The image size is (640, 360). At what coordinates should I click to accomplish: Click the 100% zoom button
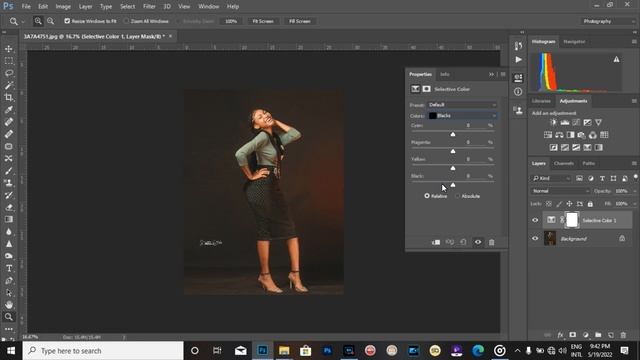[231, 21]
